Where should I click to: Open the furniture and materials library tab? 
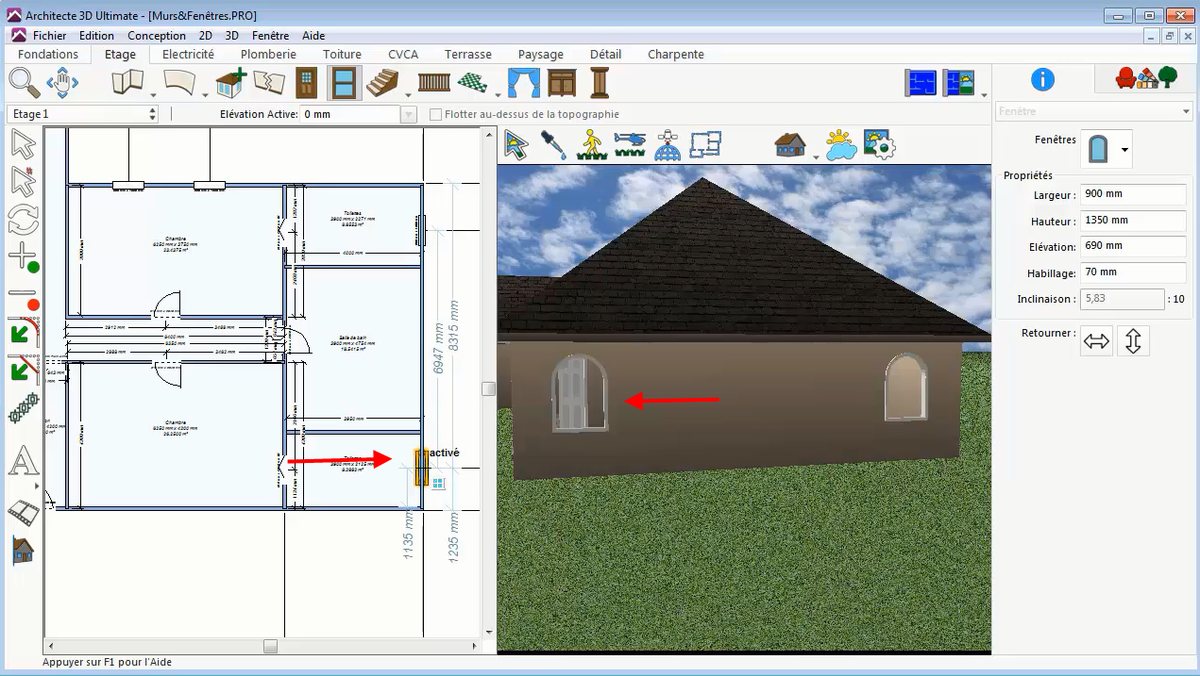1145,78
